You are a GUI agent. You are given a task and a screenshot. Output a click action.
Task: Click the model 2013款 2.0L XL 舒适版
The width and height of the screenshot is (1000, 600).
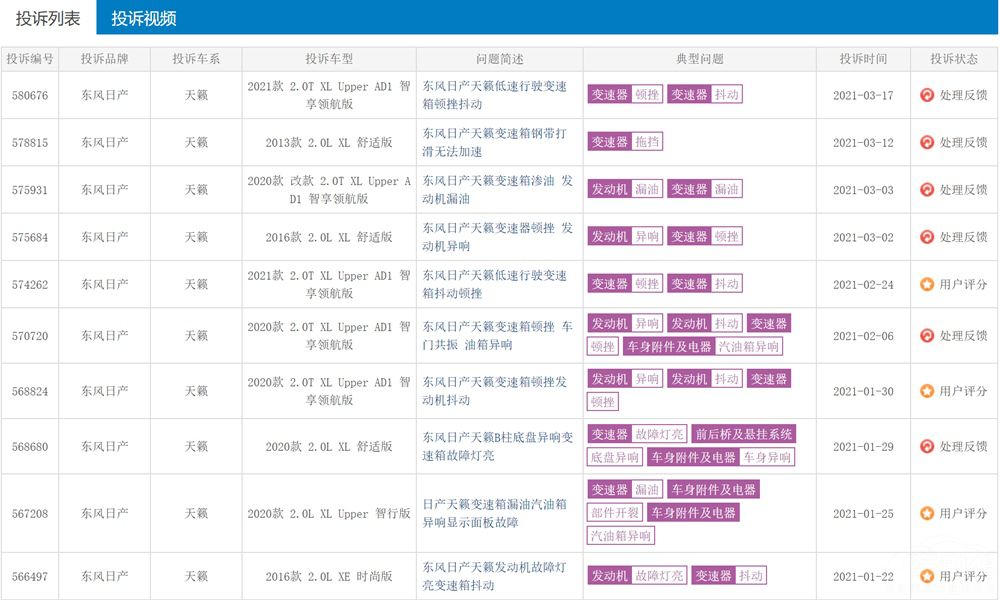(329, 142)
